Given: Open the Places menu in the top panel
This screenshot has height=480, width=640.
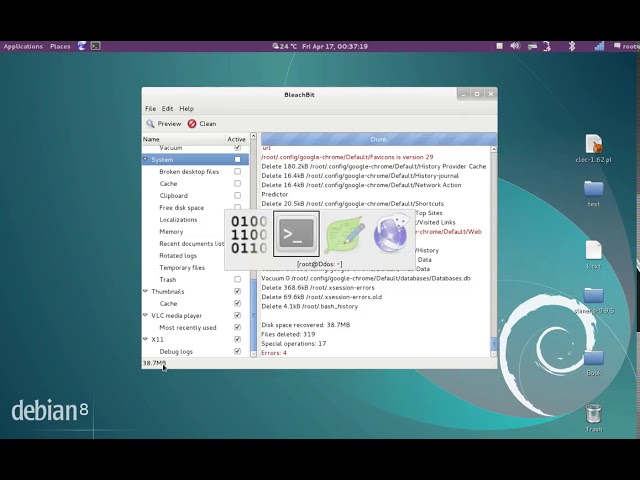Looking at the screenshot, I should tap(60, 46).
